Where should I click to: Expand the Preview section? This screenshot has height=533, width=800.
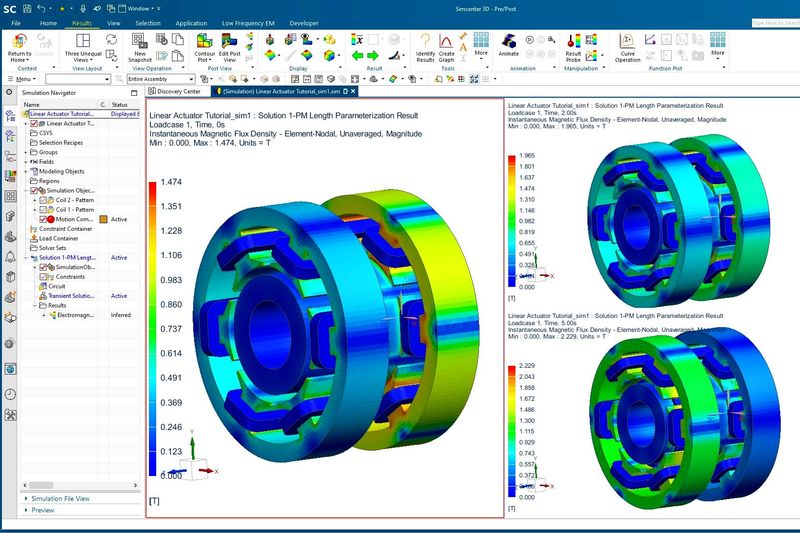pyautogui.click(x=39, y=510)
